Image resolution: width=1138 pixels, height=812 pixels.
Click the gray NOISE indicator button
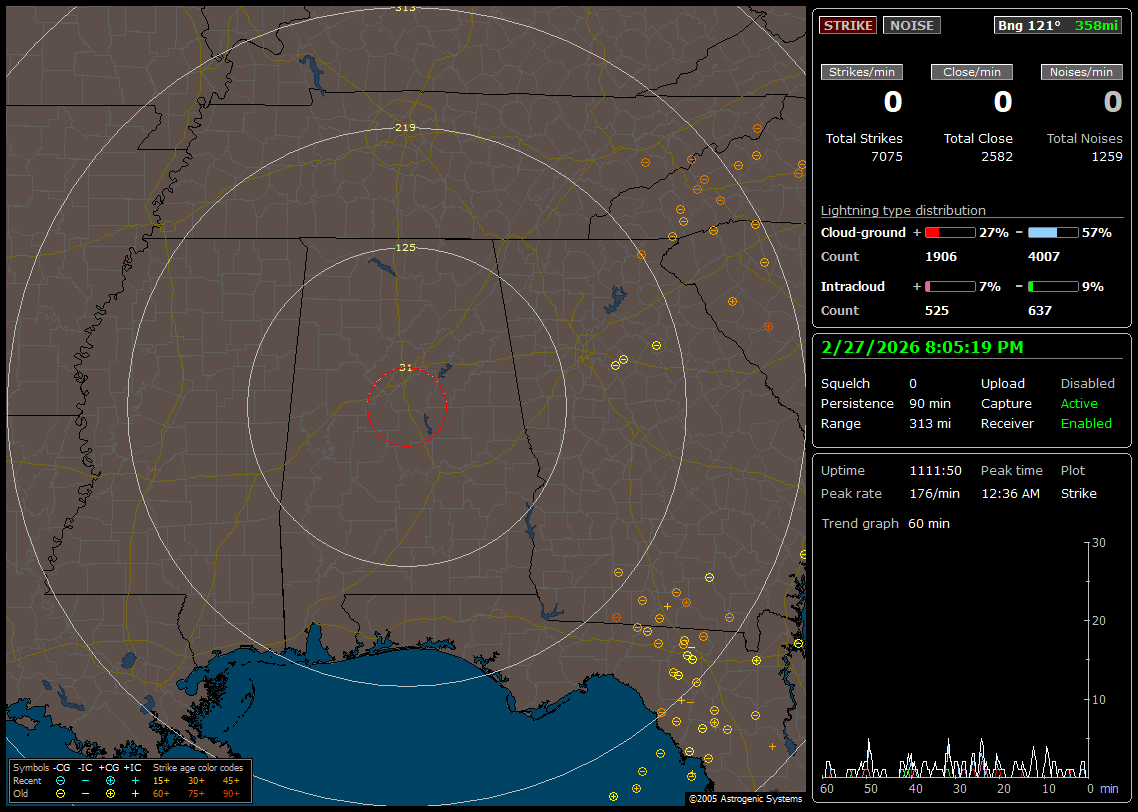coord(911,25)
